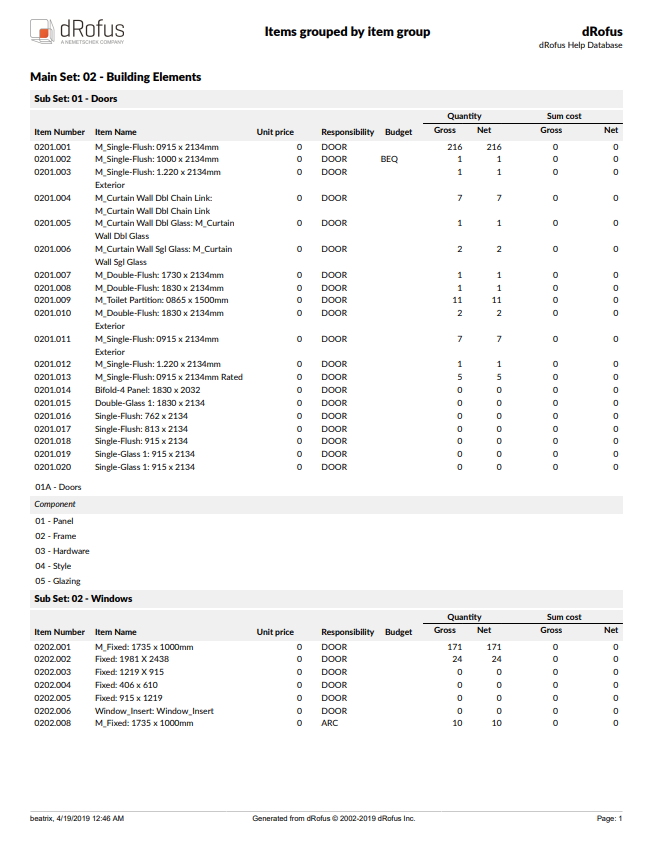This screenshot has width=652, height=843.
Task: Select the '03 - Hardware' component
Action: [x=62, y=551]
